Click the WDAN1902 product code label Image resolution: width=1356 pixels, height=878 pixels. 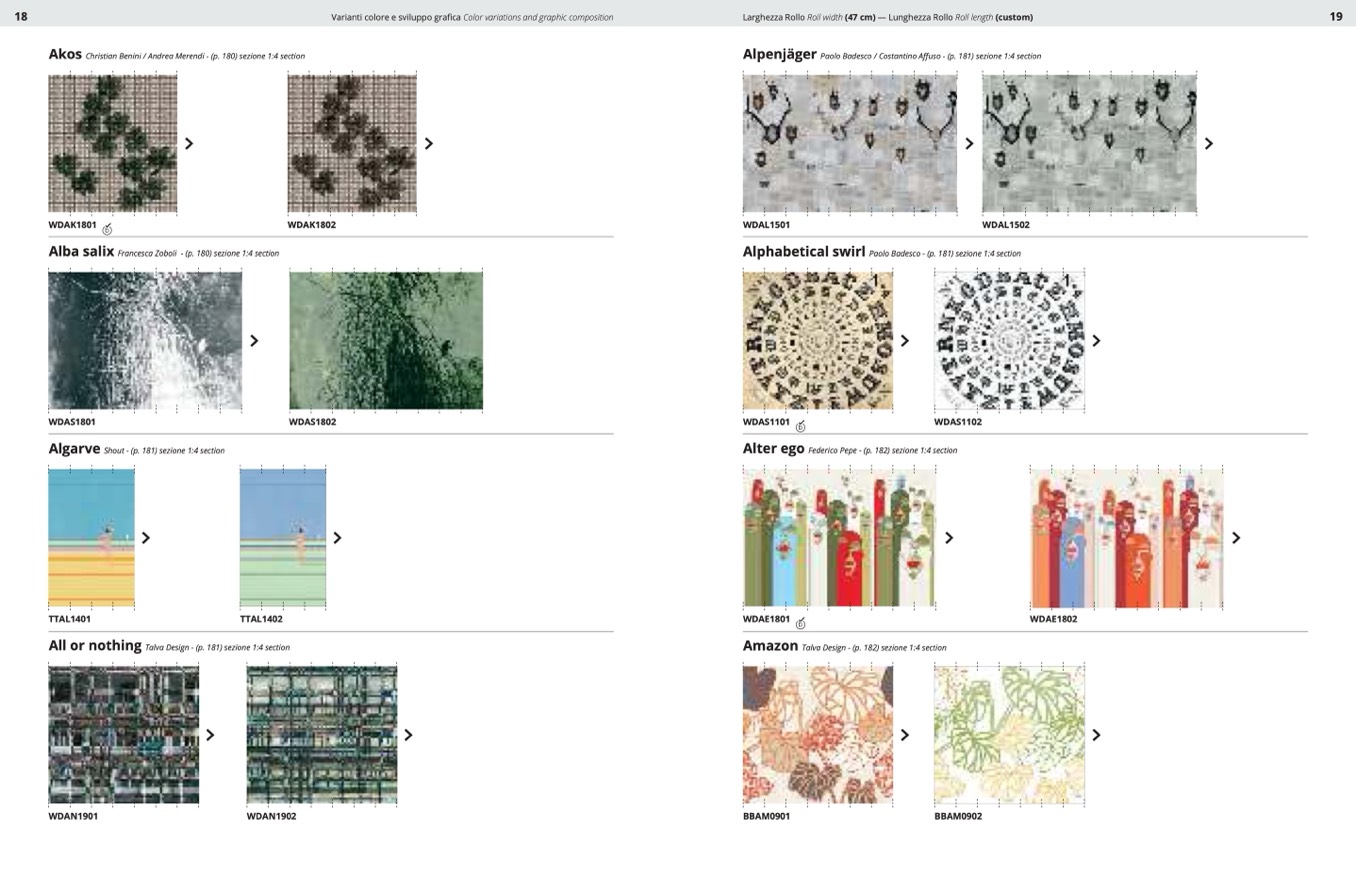271,816
